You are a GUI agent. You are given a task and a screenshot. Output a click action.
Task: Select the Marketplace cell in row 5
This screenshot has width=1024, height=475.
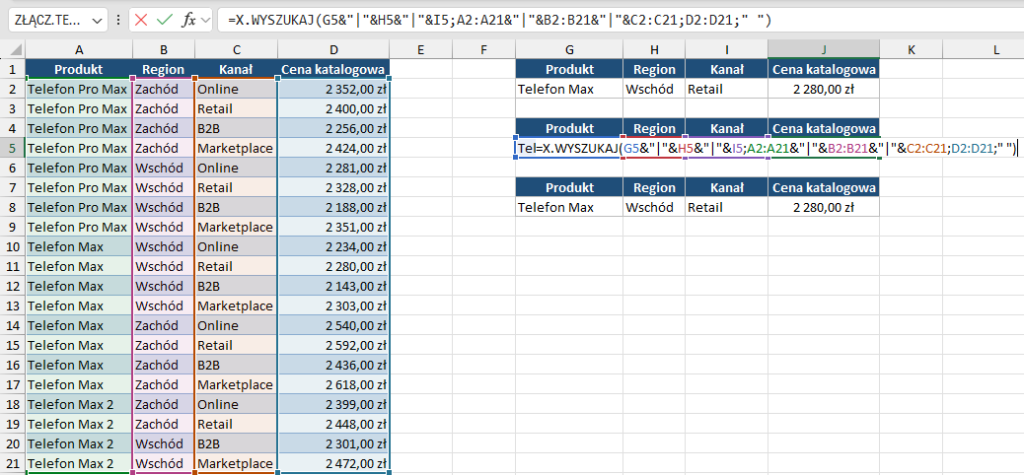236,148
